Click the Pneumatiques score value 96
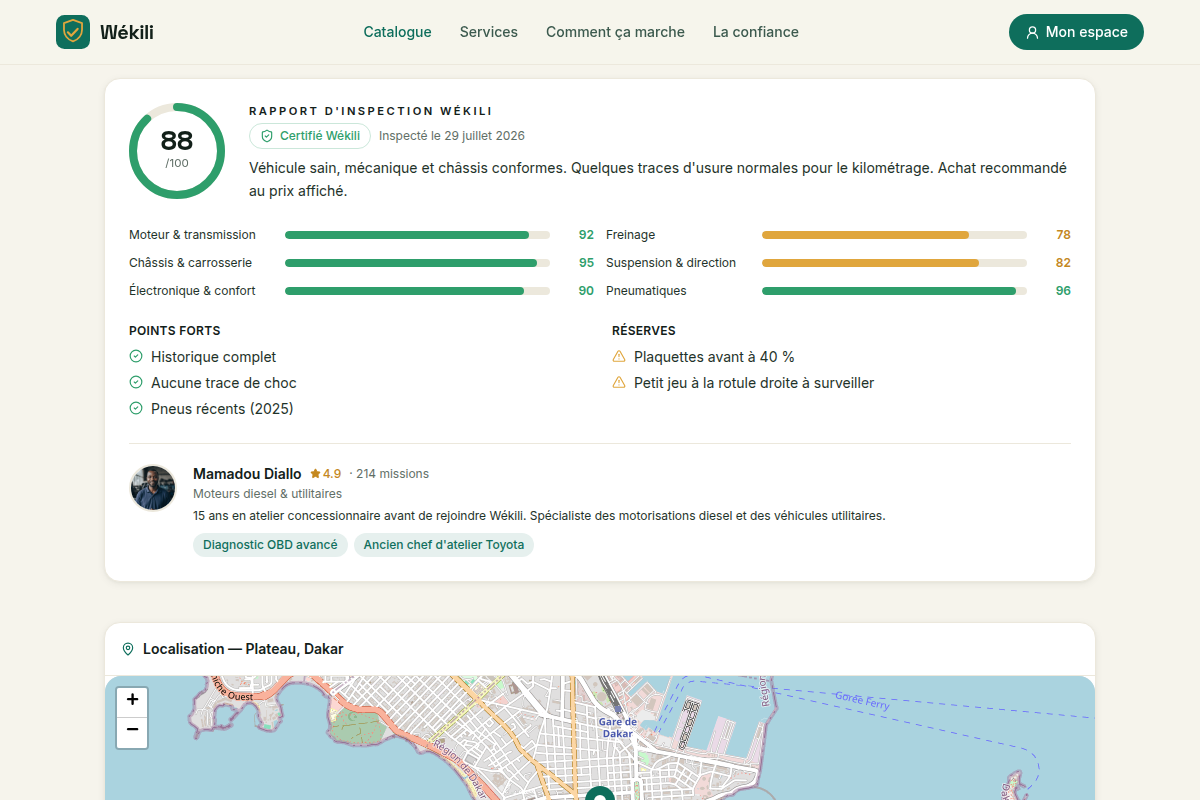The image size is (1200, 800). click(x=1063, y=291)
